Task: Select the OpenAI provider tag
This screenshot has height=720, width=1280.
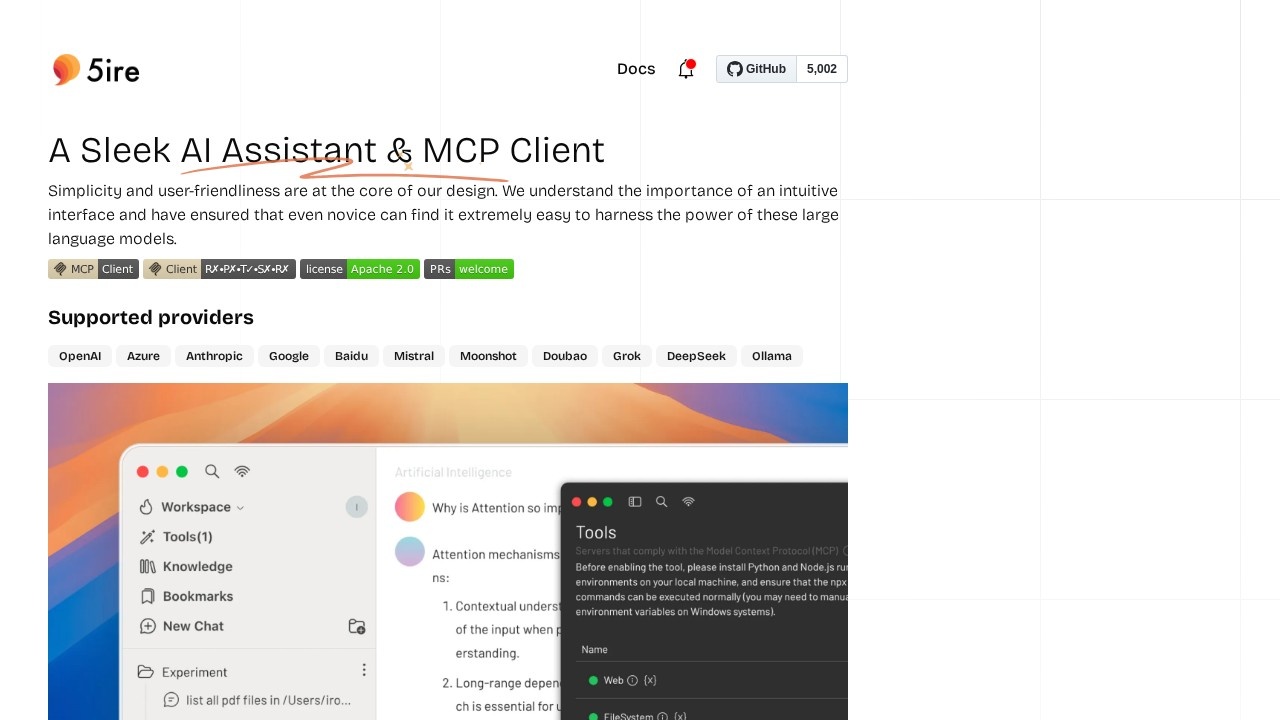Action: pyautogui.click(x=80, y=356)
